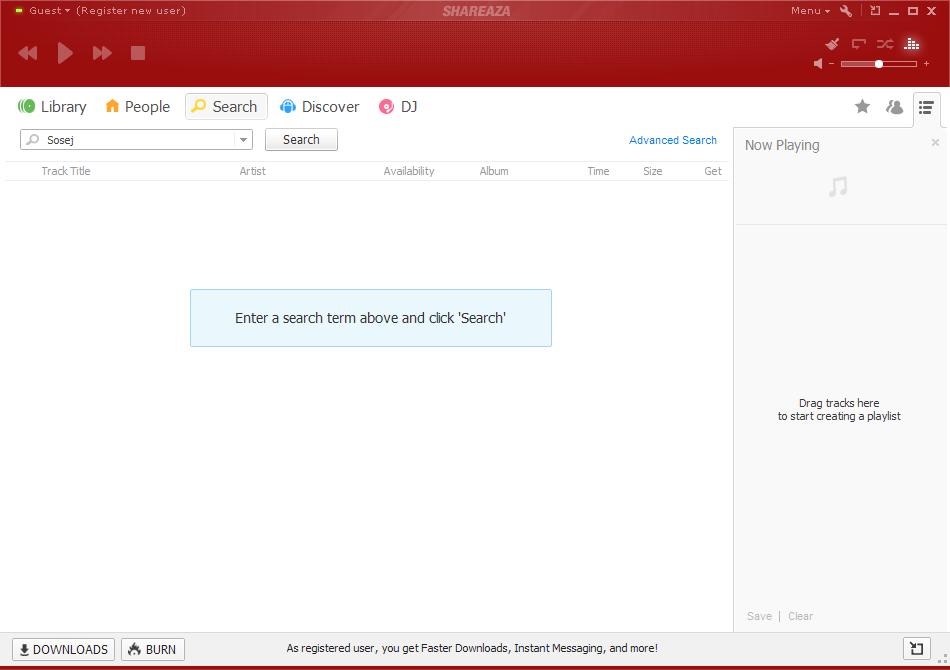This screenshot has width=950, height=670.
Task: Stop playback with the Stop button
Action: (x=138, y=53)
